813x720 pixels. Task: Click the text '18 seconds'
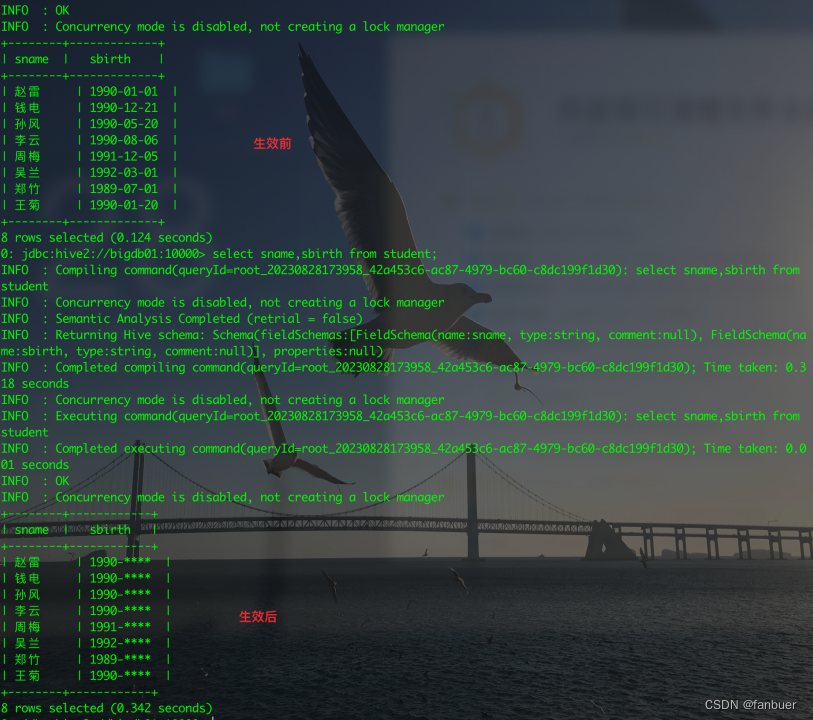[x=35, y=384]
